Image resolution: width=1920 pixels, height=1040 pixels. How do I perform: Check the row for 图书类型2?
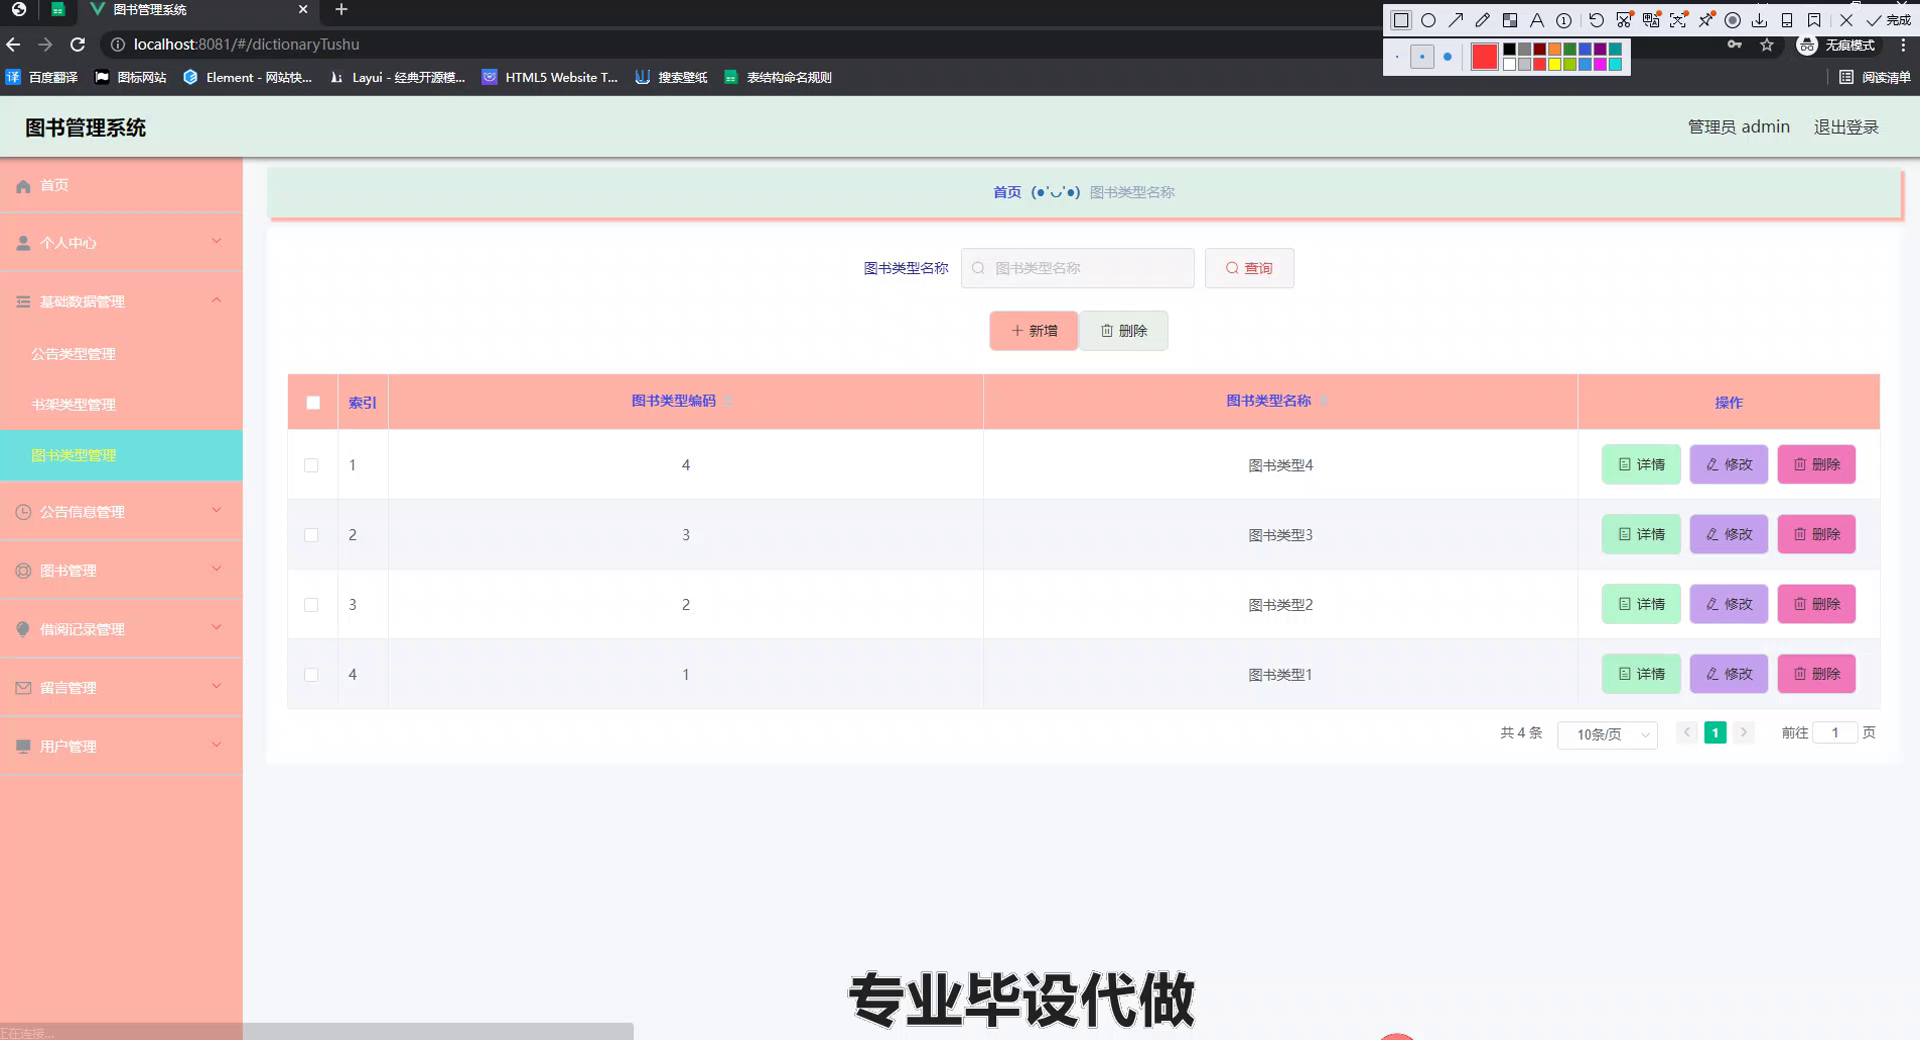[311, 606]
